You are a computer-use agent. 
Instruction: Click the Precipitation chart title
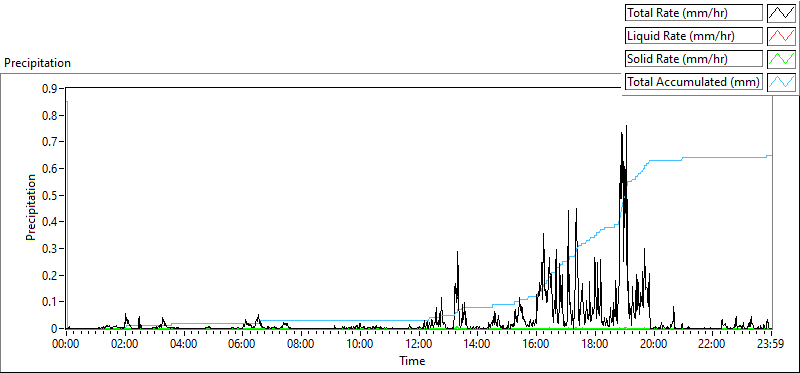pyautogui.click(x=37, y=63)
